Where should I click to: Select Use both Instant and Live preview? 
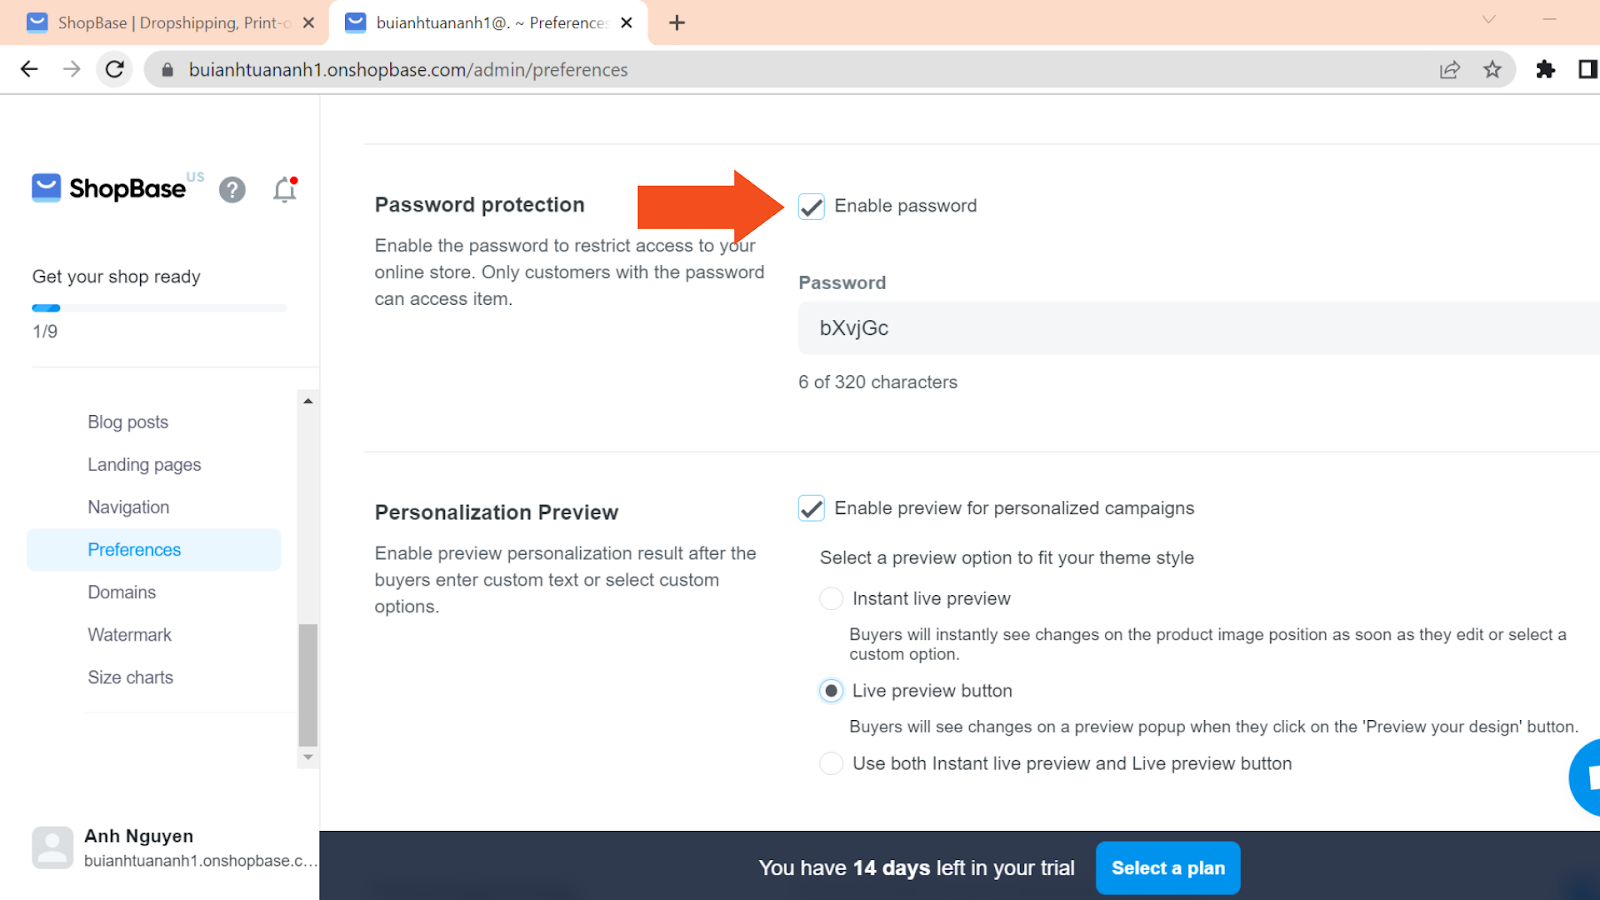tap(831, 764)
